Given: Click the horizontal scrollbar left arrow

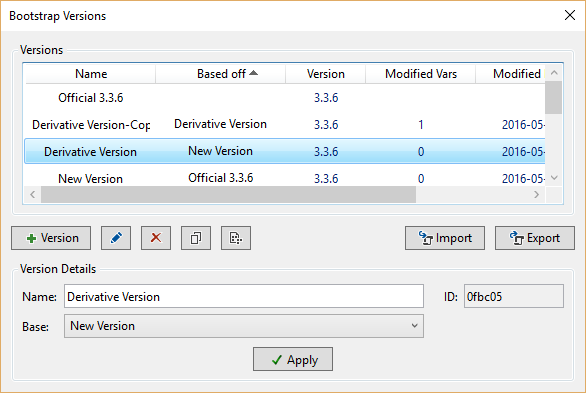Looking at the screenshot, I should [33, 195].
